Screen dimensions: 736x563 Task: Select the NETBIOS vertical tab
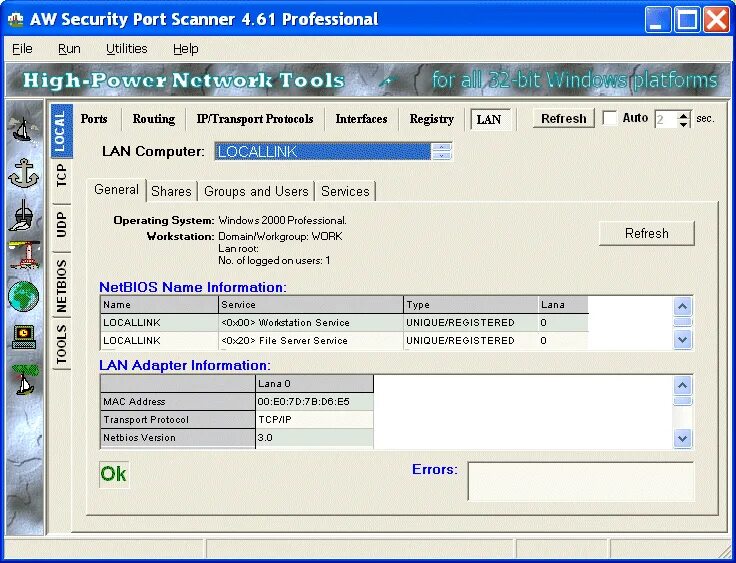tap(61, 286)
